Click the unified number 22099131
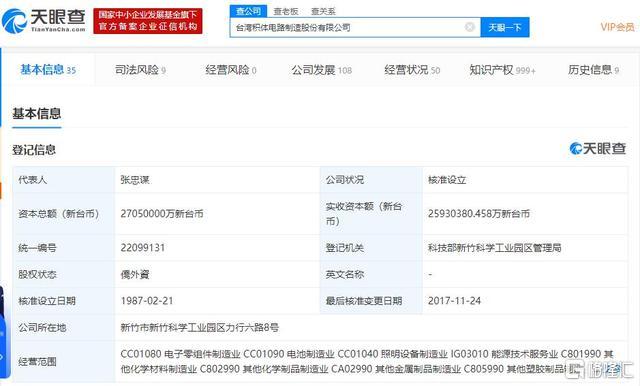This screenshot has height=386, width=640. 143,248
